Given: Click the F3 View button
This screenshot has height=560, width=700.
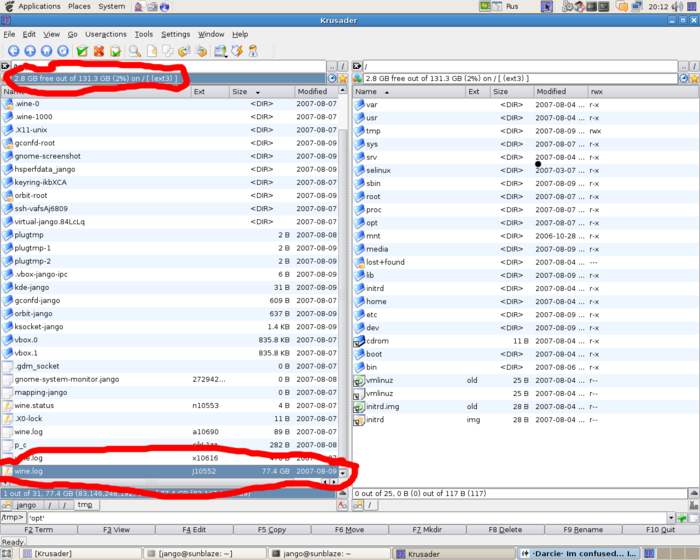Looking at the screenshot, I should (x=117, y=530).
